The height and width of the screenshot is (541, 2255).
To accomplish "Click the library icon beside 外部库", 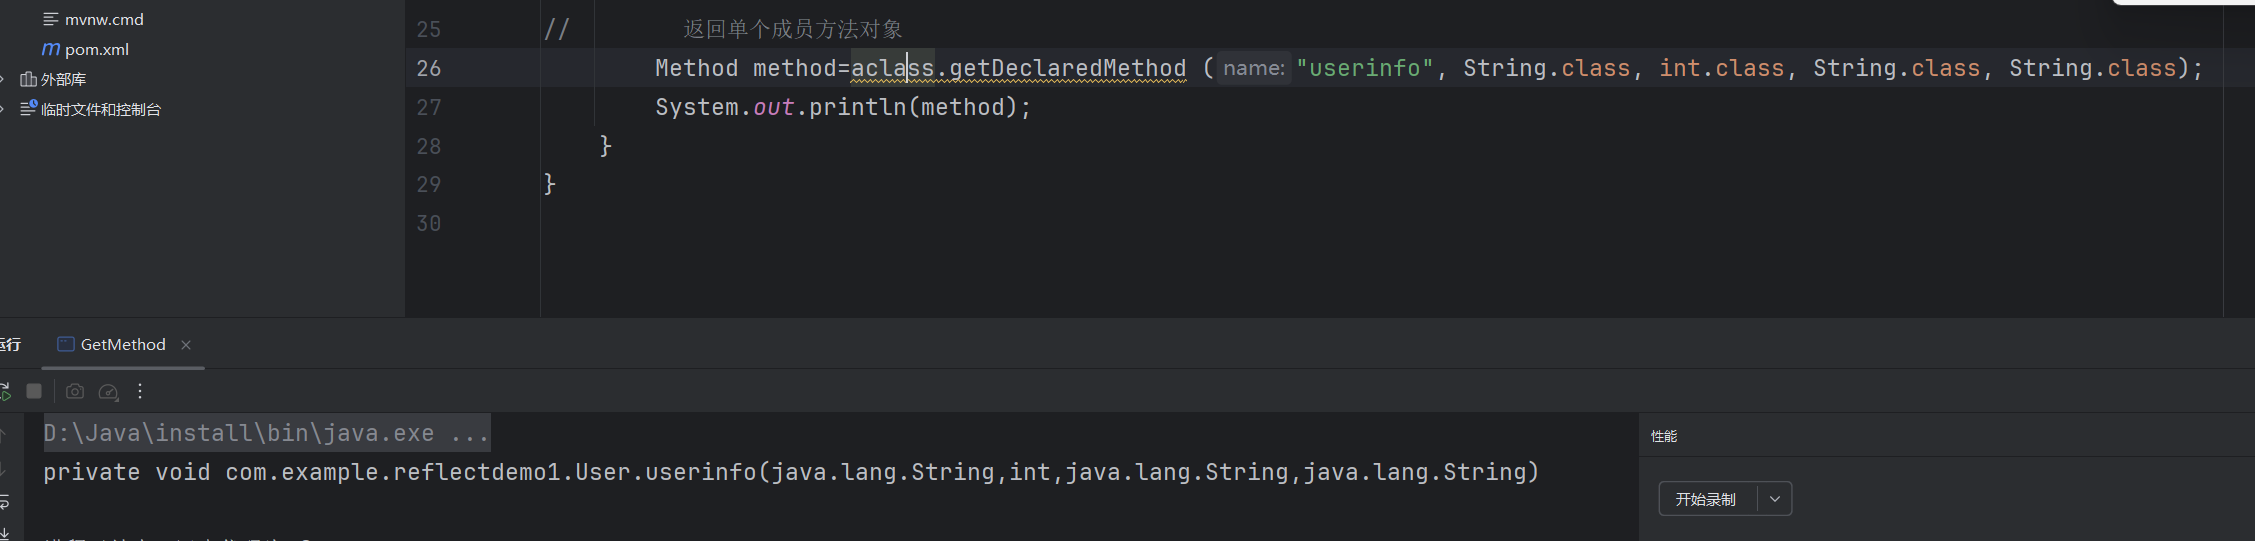I will [x=28, y=79].
